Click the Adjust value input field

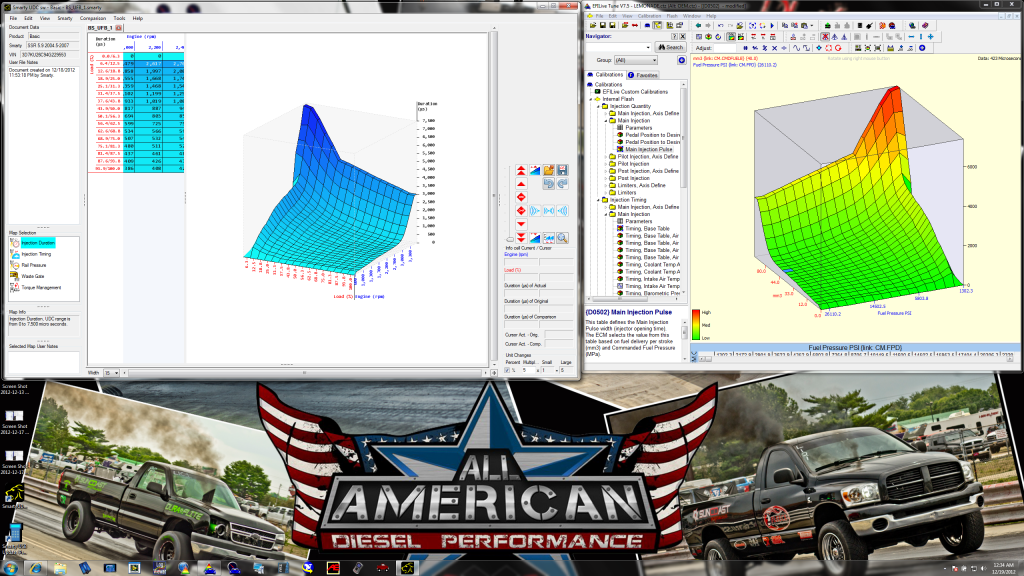click(726, 48)
